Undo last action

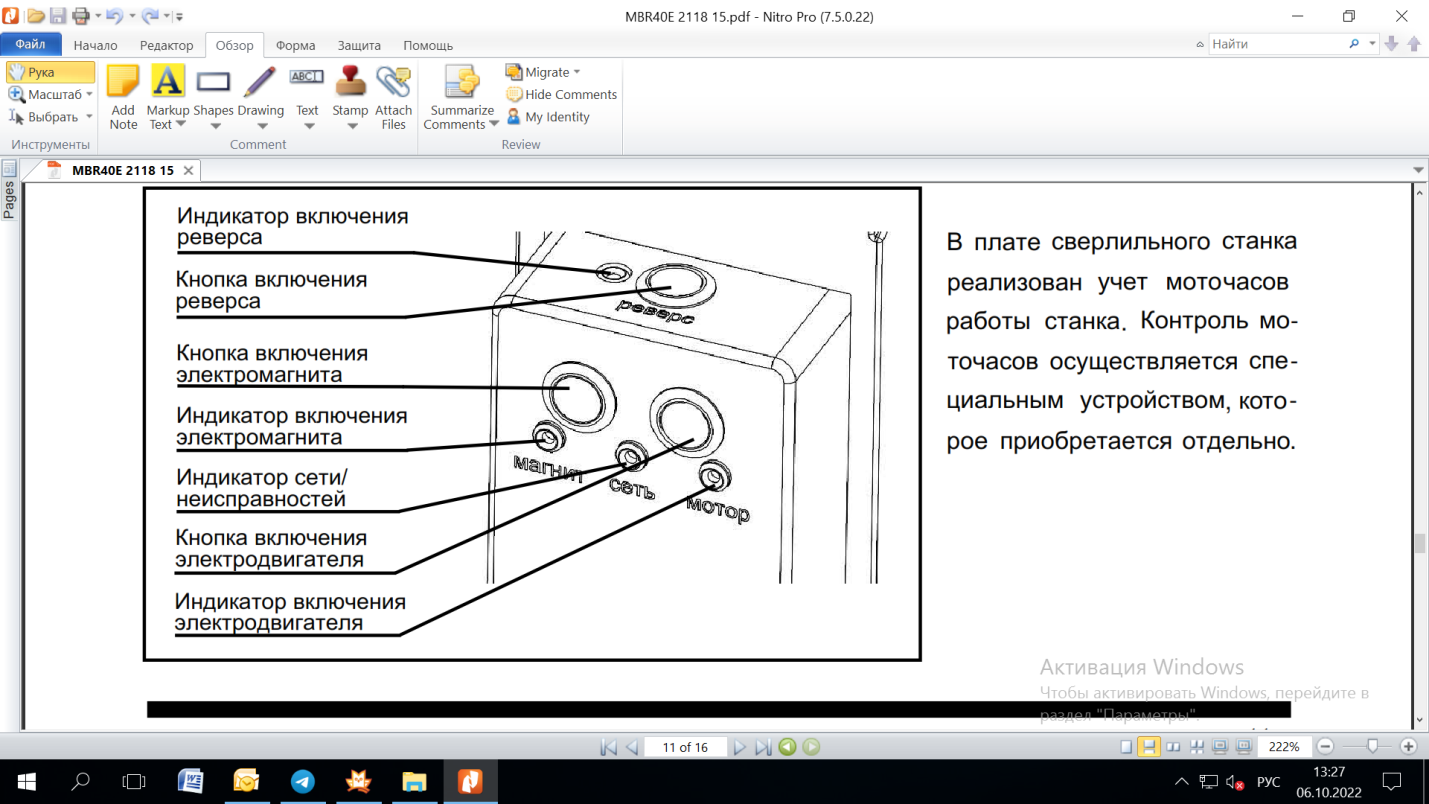[x=113, y=16]
